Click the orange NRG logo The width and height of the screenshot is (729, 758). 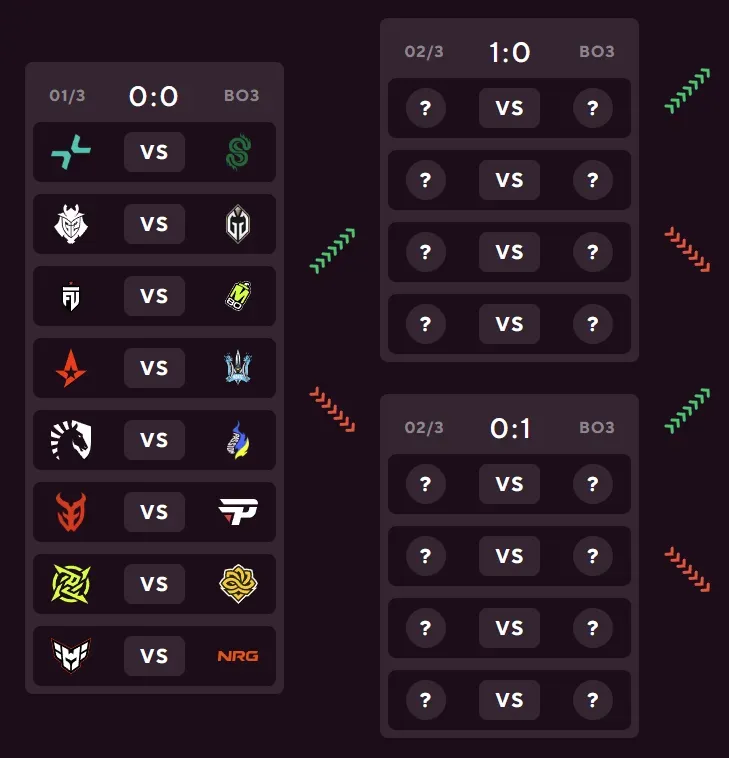click(x=238, y=656)
